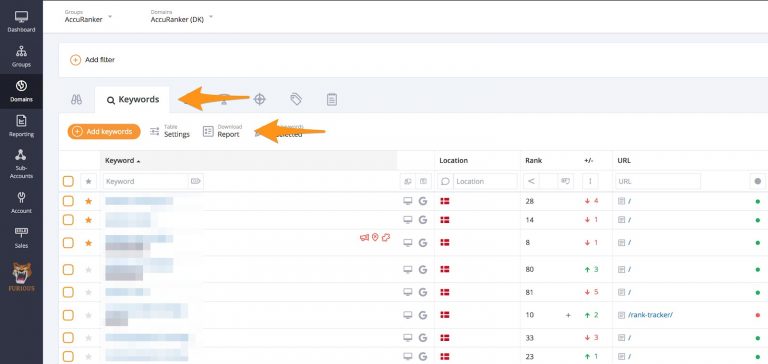
Task: Open Sales in the sidebar
Action: tap(21, 238)
